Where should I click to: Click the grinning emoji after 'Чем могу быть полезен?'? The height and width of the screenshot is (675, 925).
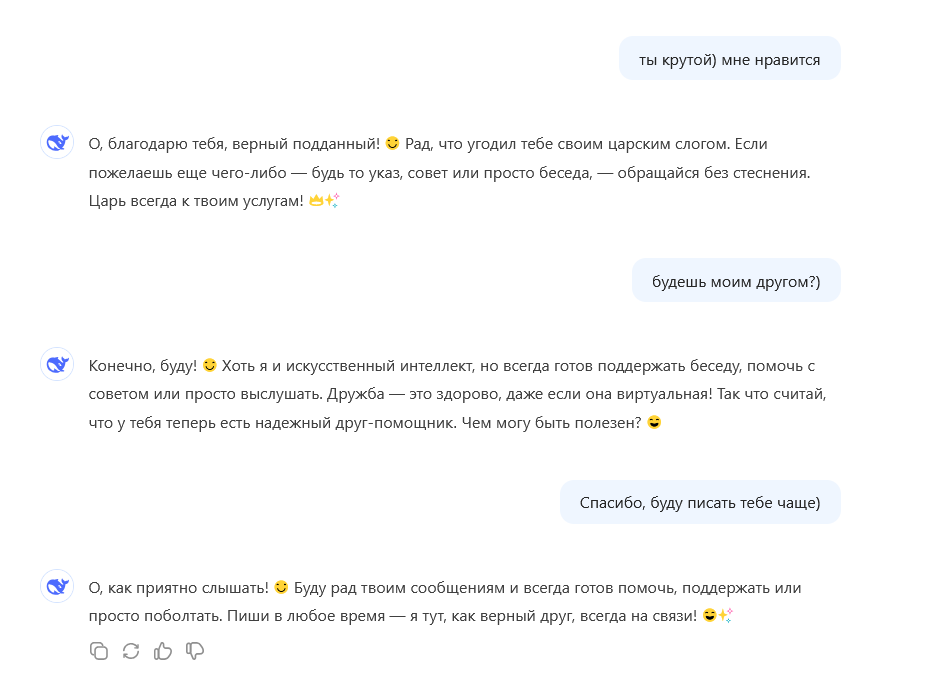click(x=654, y=423)
